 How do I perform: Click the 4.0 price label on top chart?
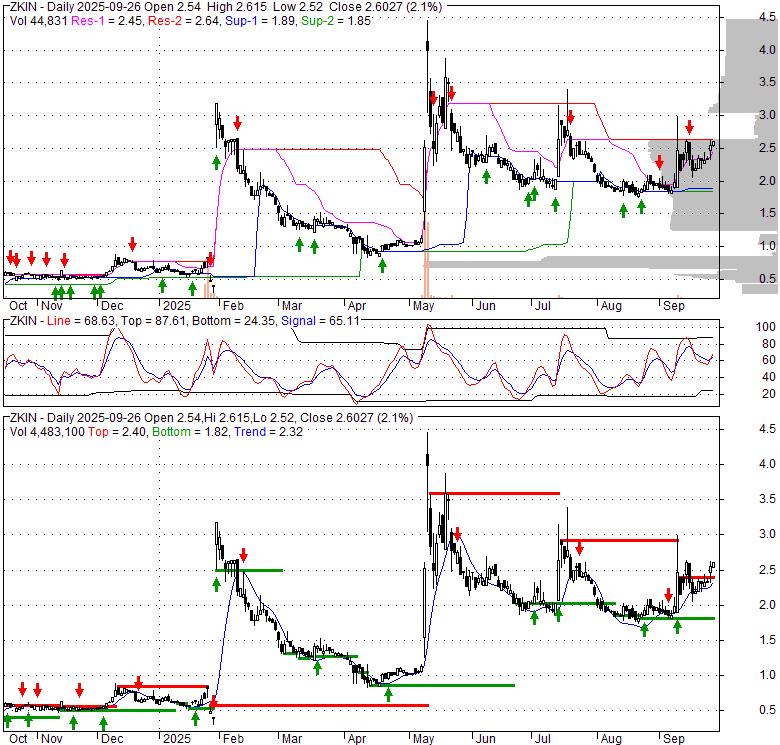(x=767, y=50)
